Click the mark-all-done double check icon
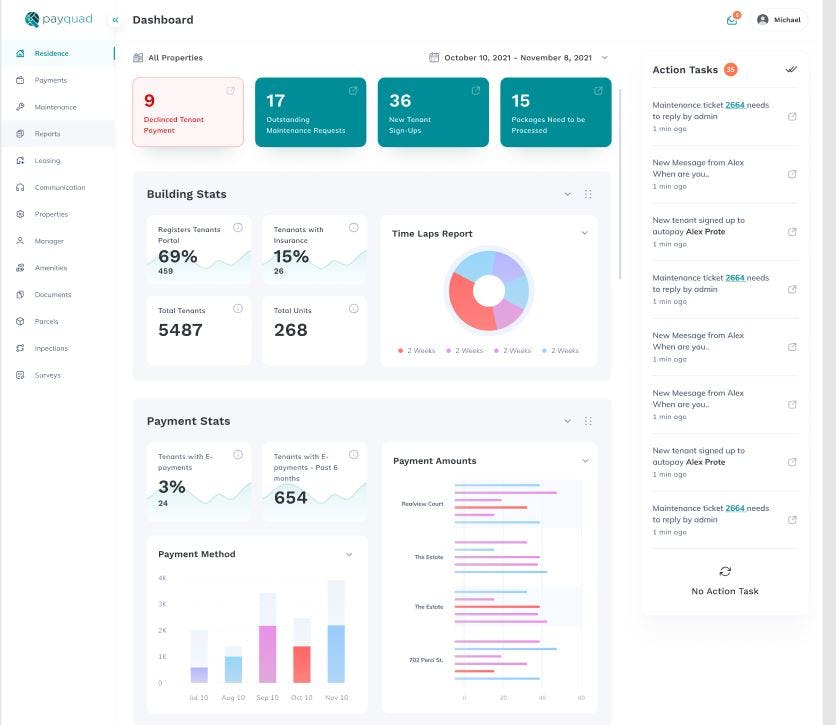The image size is (836, 725). [x=792, y=69]
